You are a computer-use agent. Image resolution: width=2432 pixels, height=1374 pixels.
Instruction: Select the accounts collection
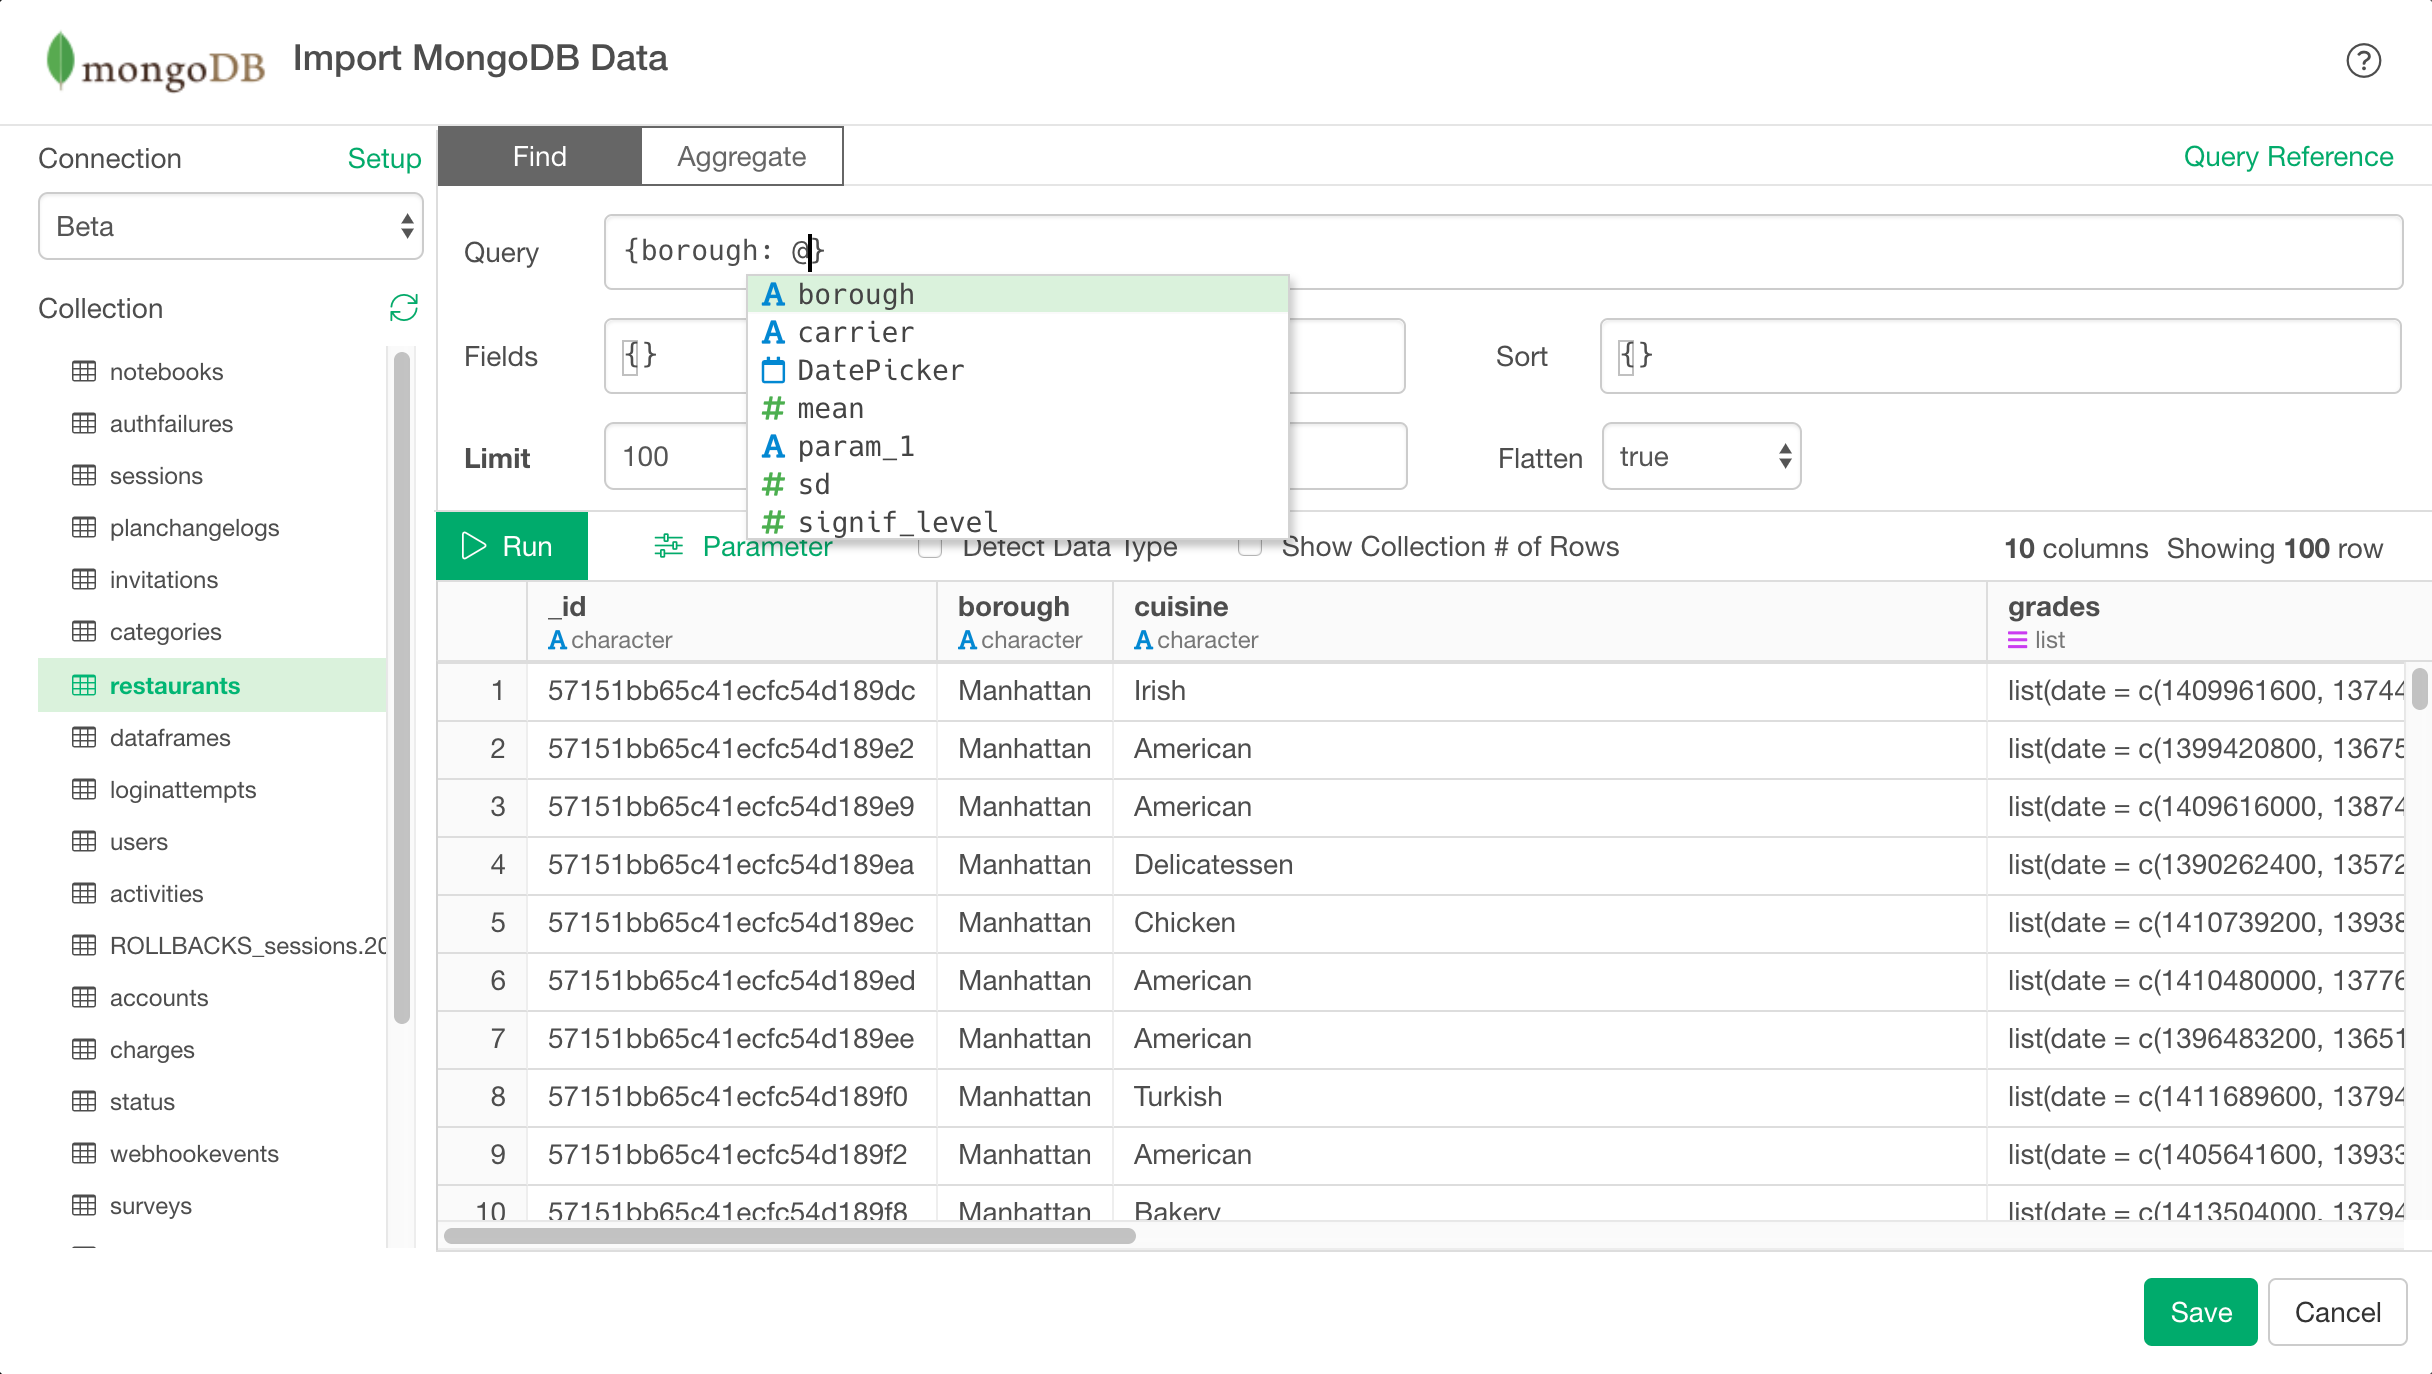tap(213, 997)
